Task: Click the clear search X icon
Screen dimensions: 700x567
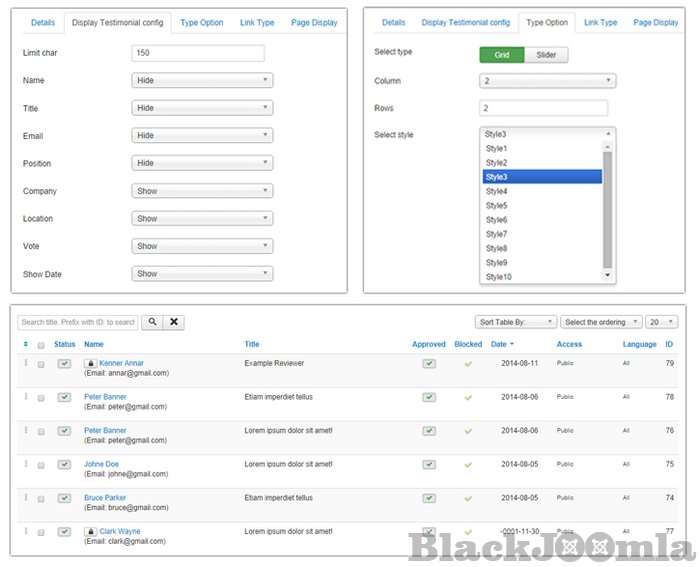Action: click(x=174, y=322)
